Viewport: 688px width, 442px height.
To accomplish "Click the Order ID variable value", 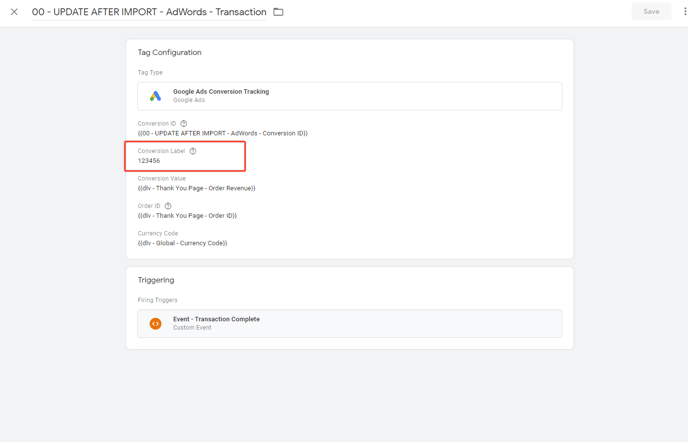I will pos(187,216).
